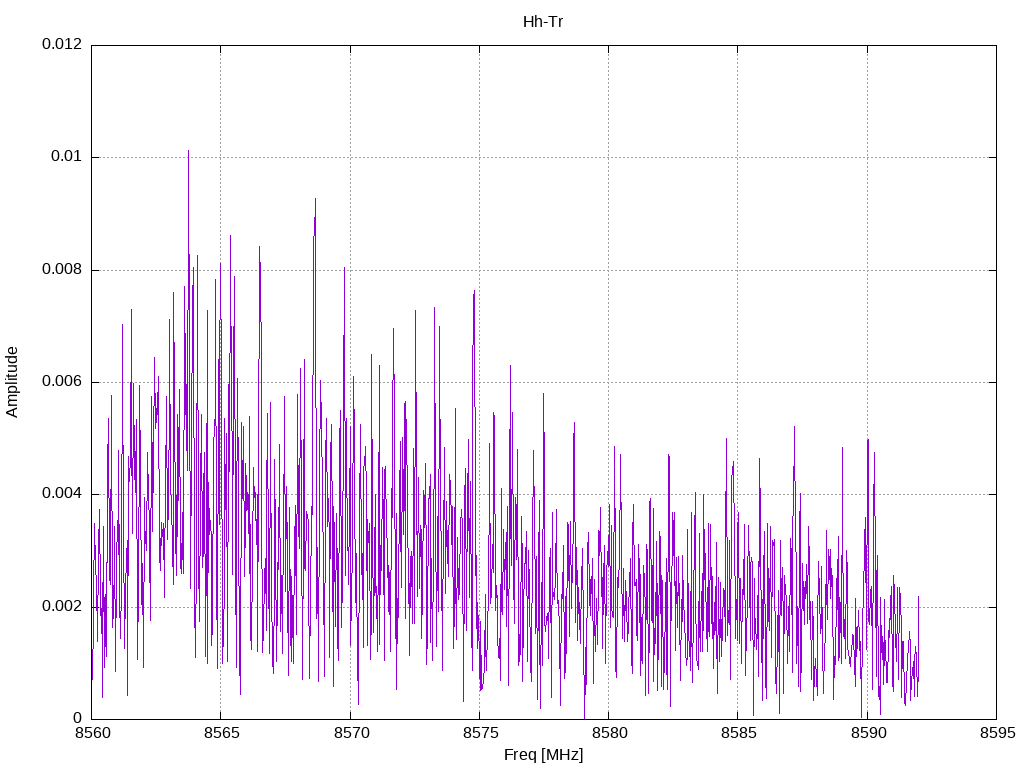Click the 8590 x-axis tick label

pyautogui.click(x=868, y=733)
